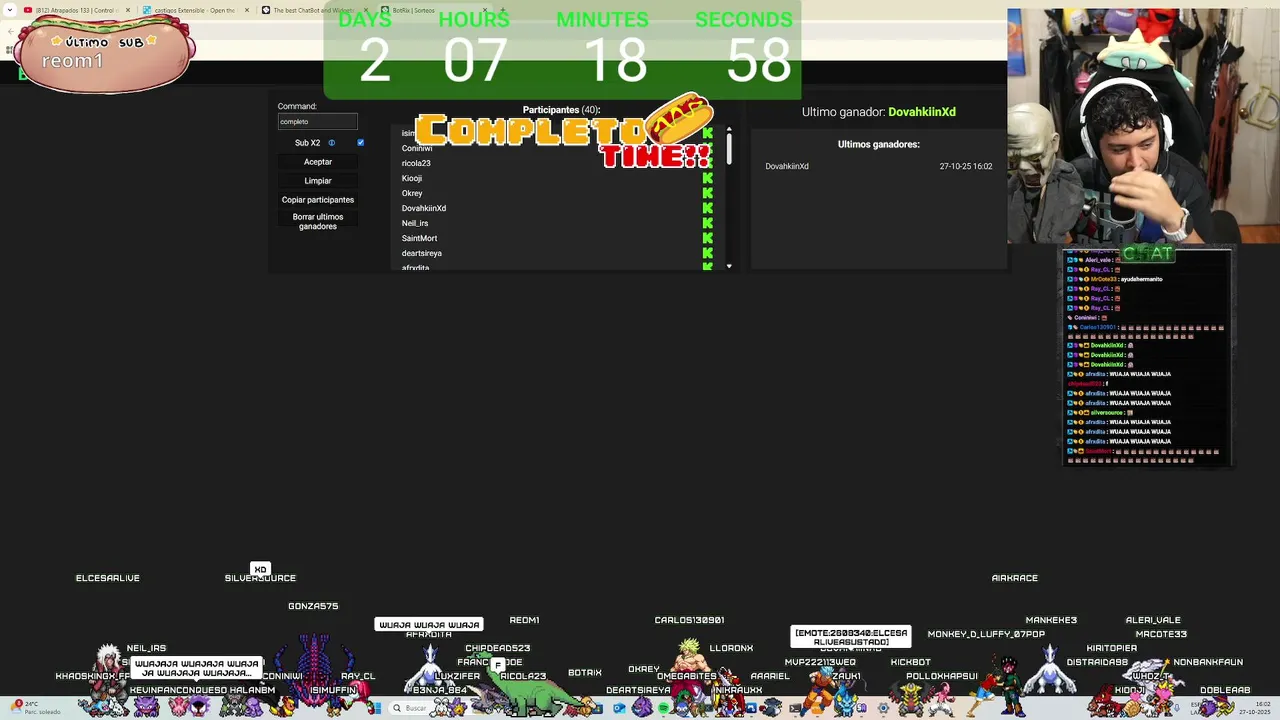This screenshot has height=720, width=1280.
Task: Toggle the Sub X2 checkbox
Action: click(x=361, y=143)
